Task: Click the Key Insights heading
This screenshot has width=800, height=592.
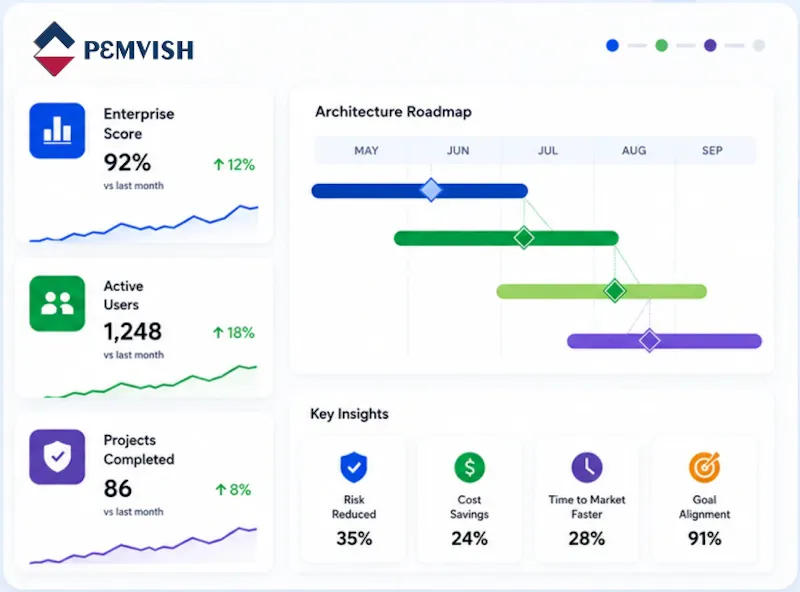Action: [x=349, y=414]
